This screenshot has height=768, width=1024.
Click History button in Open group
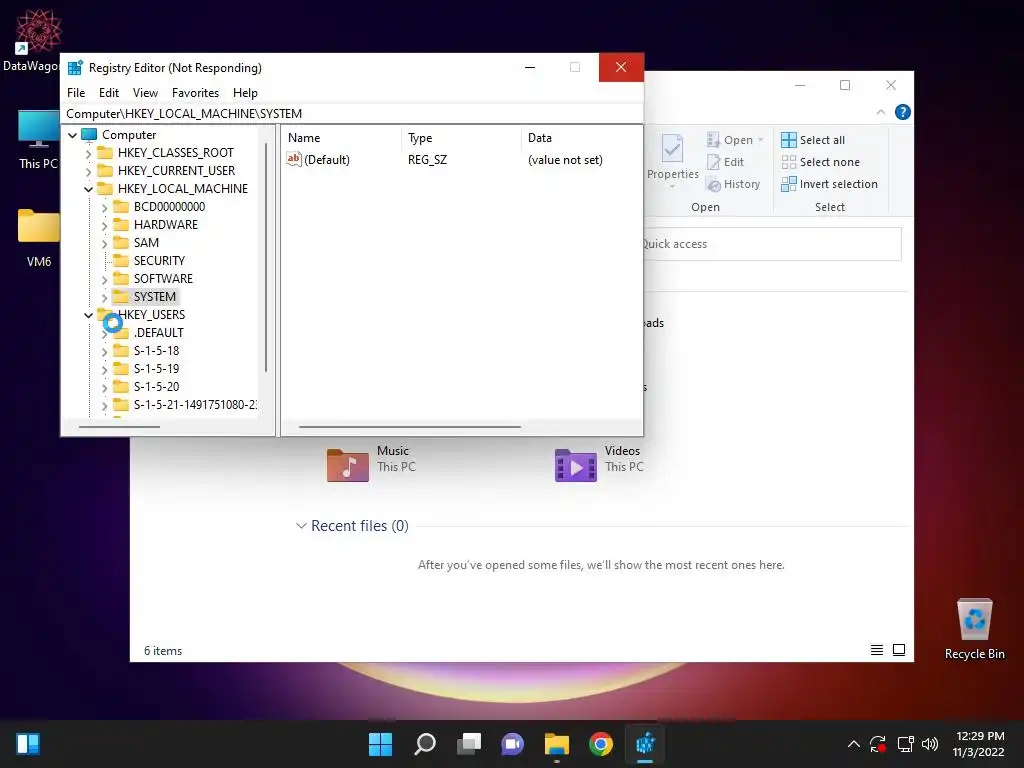(733, 184)
